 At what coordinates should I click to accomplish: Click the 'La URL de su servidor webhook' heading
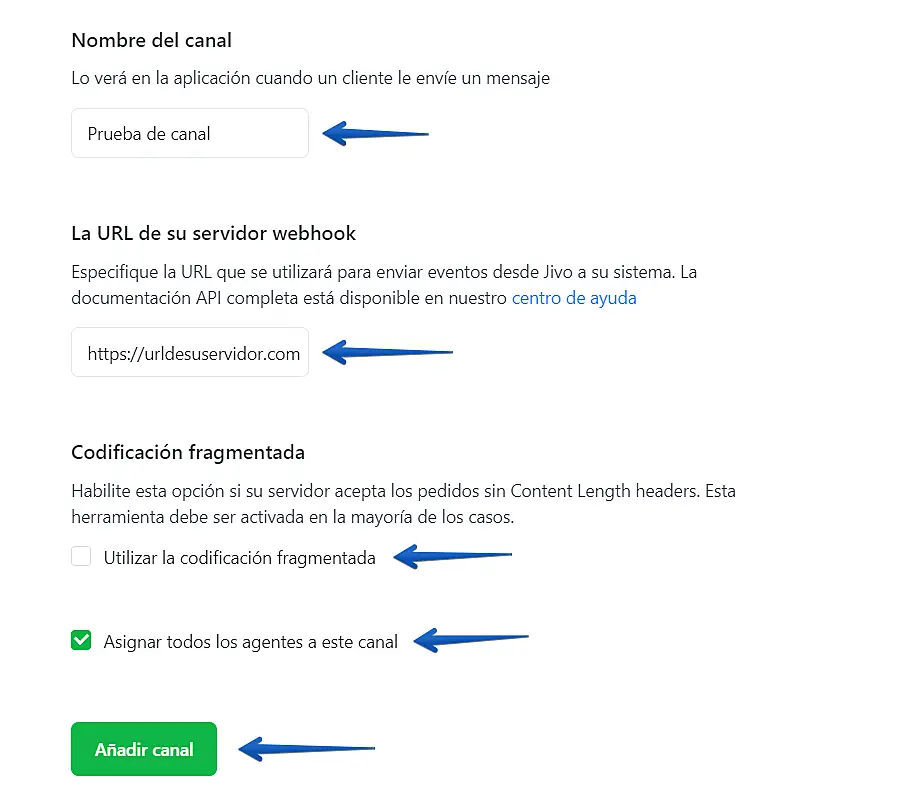(213, 233)
